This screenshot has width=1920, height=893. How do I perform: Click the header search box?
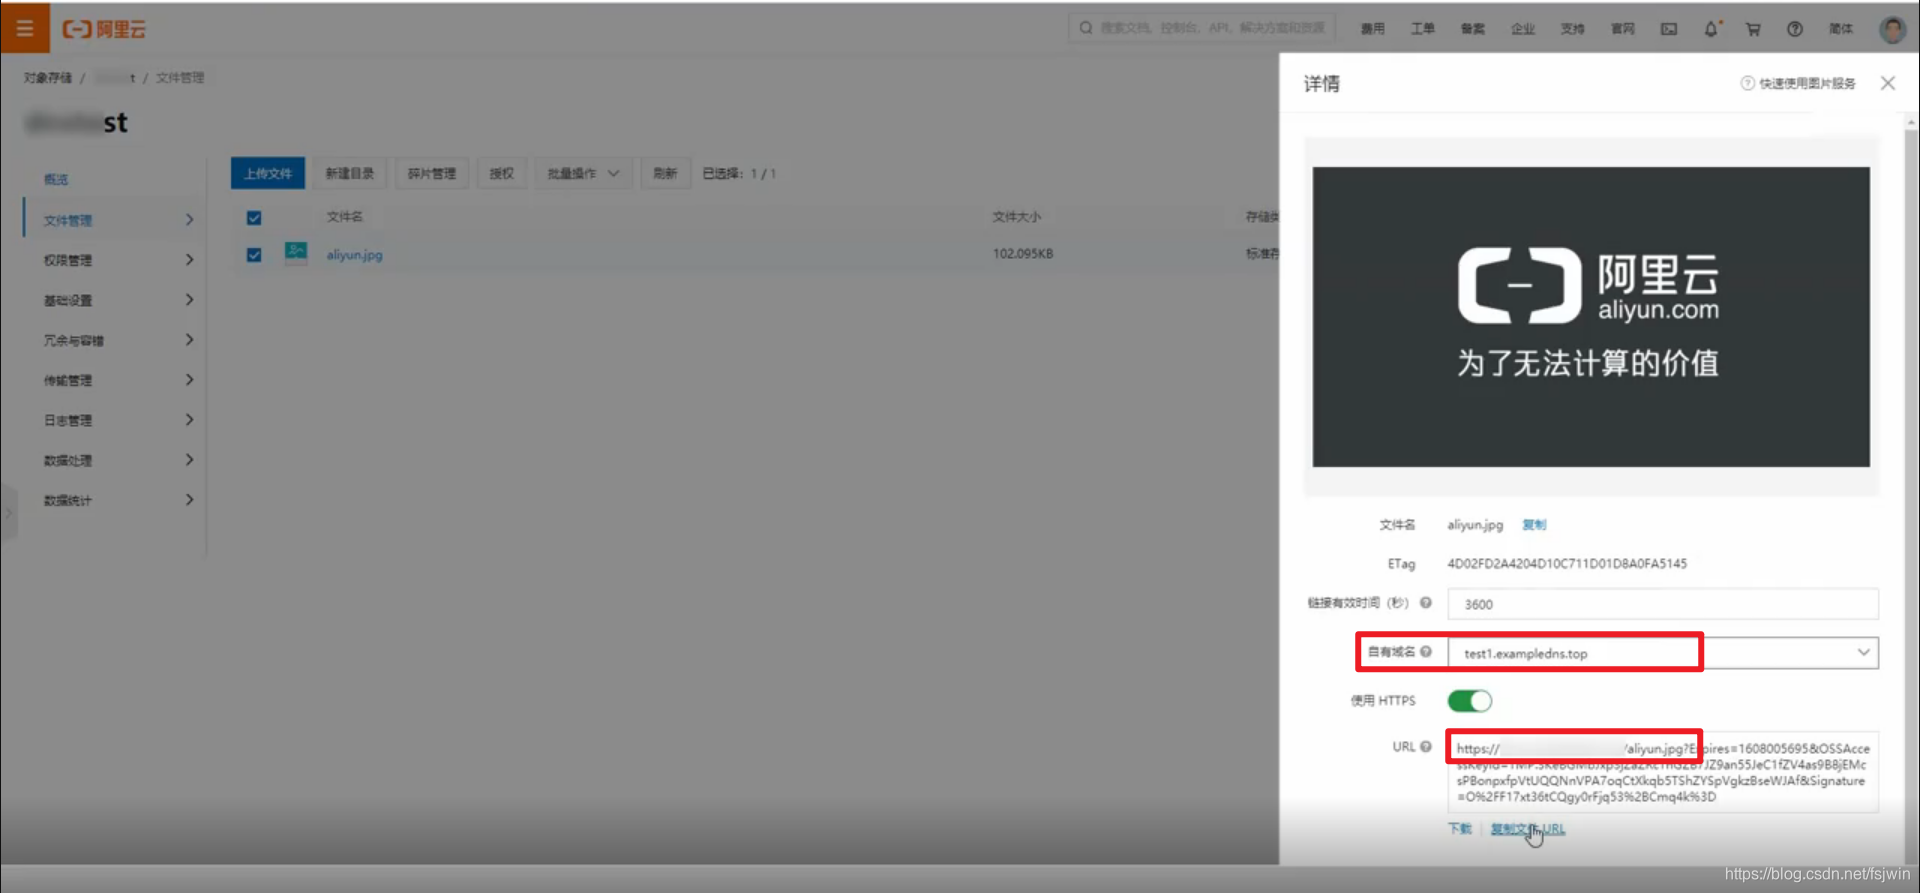coord(1202,28)
